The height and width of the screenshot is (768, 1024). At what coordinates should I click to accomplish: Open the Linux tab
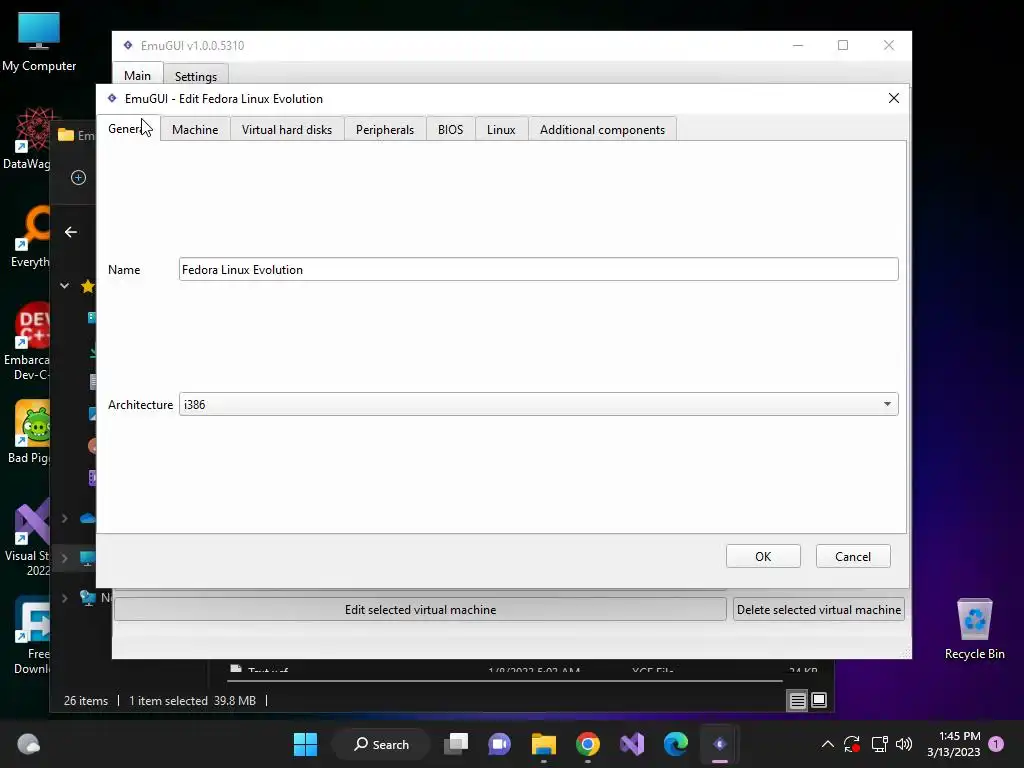tap(501, 129)
